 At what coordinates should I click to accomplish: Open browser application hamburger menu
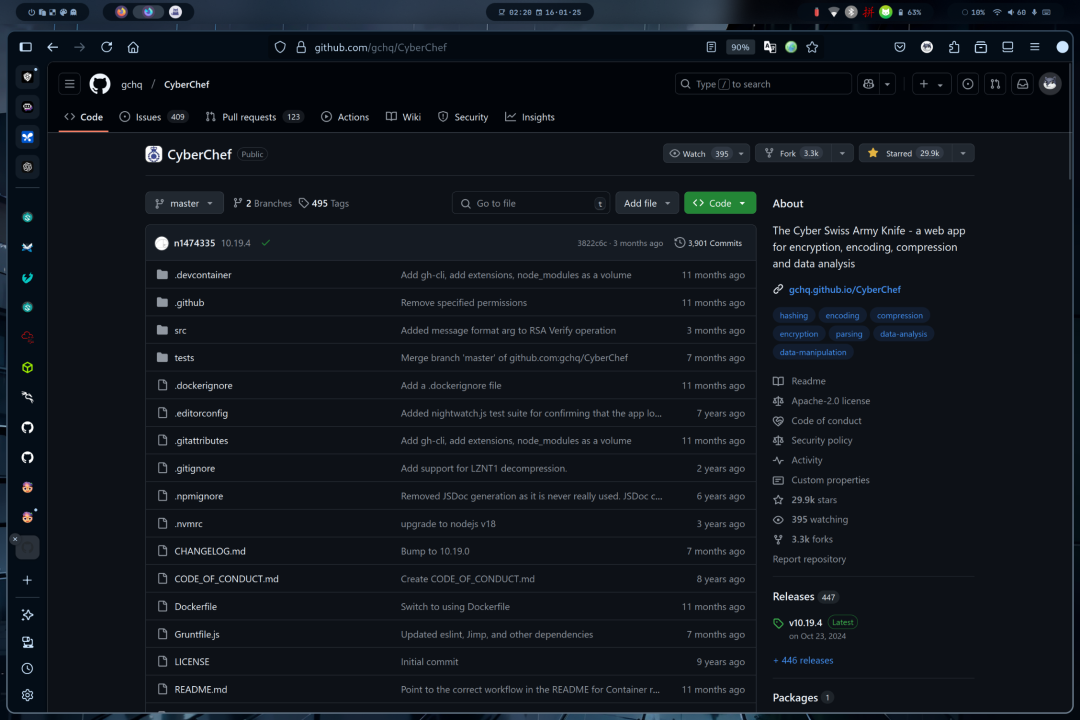[1035, 47]
